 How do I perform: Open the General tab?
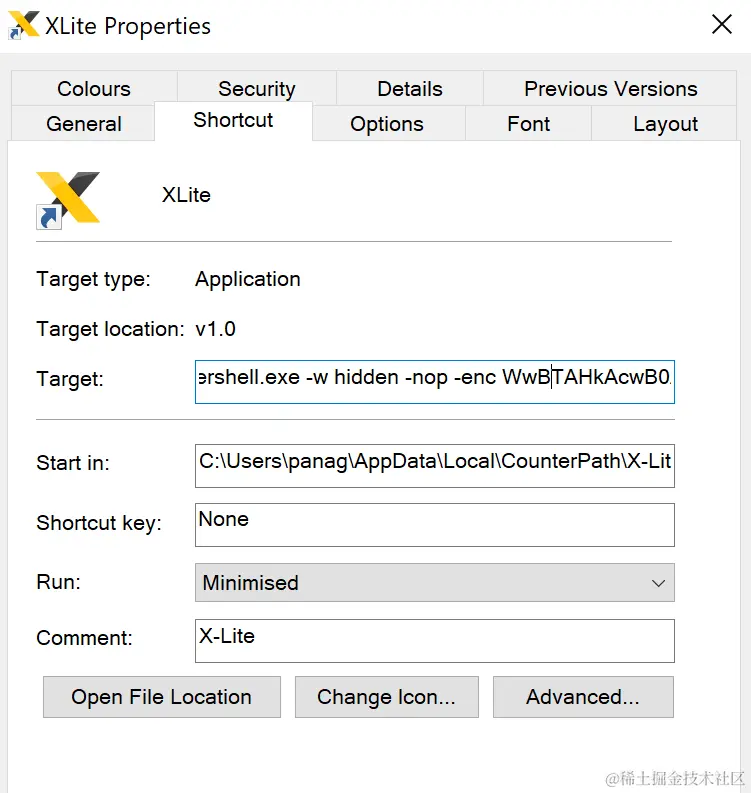(83, 123)
